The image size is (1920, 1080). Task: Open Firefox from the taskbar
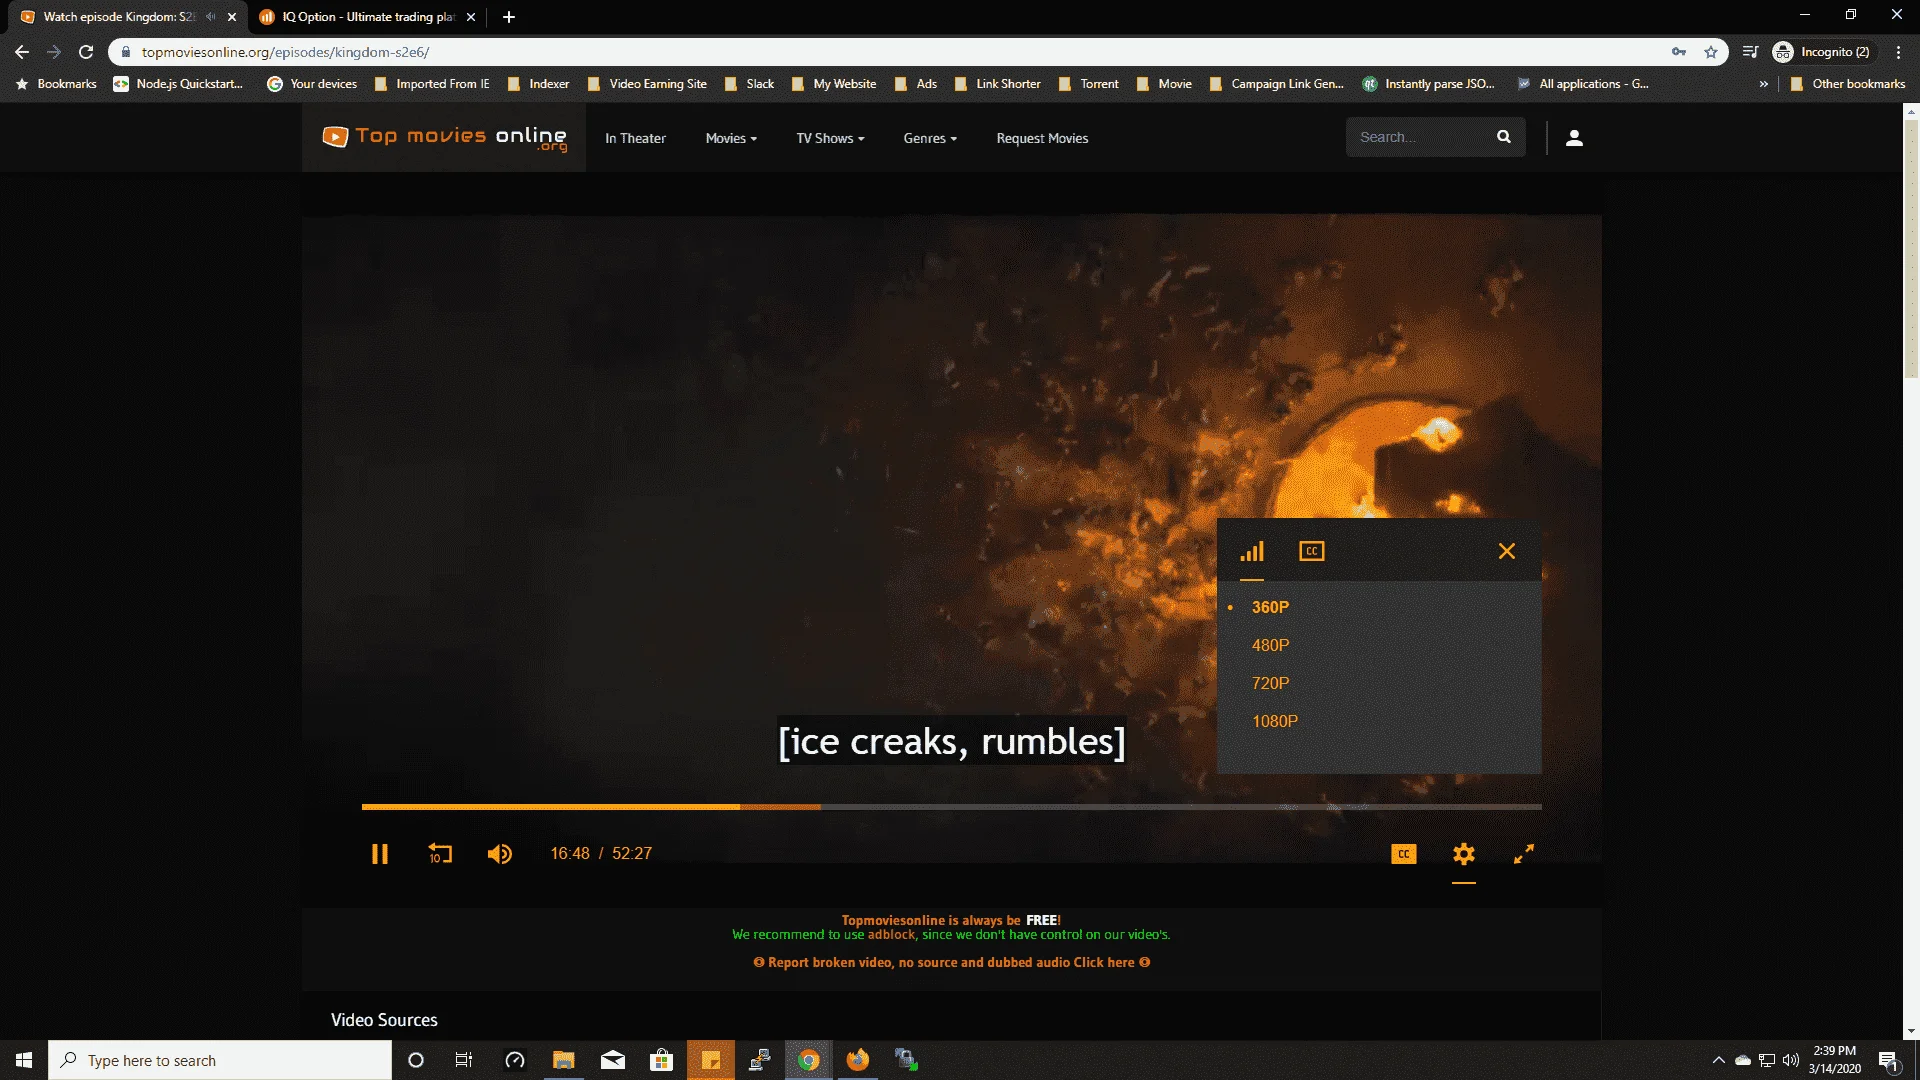coord(858,1060)
